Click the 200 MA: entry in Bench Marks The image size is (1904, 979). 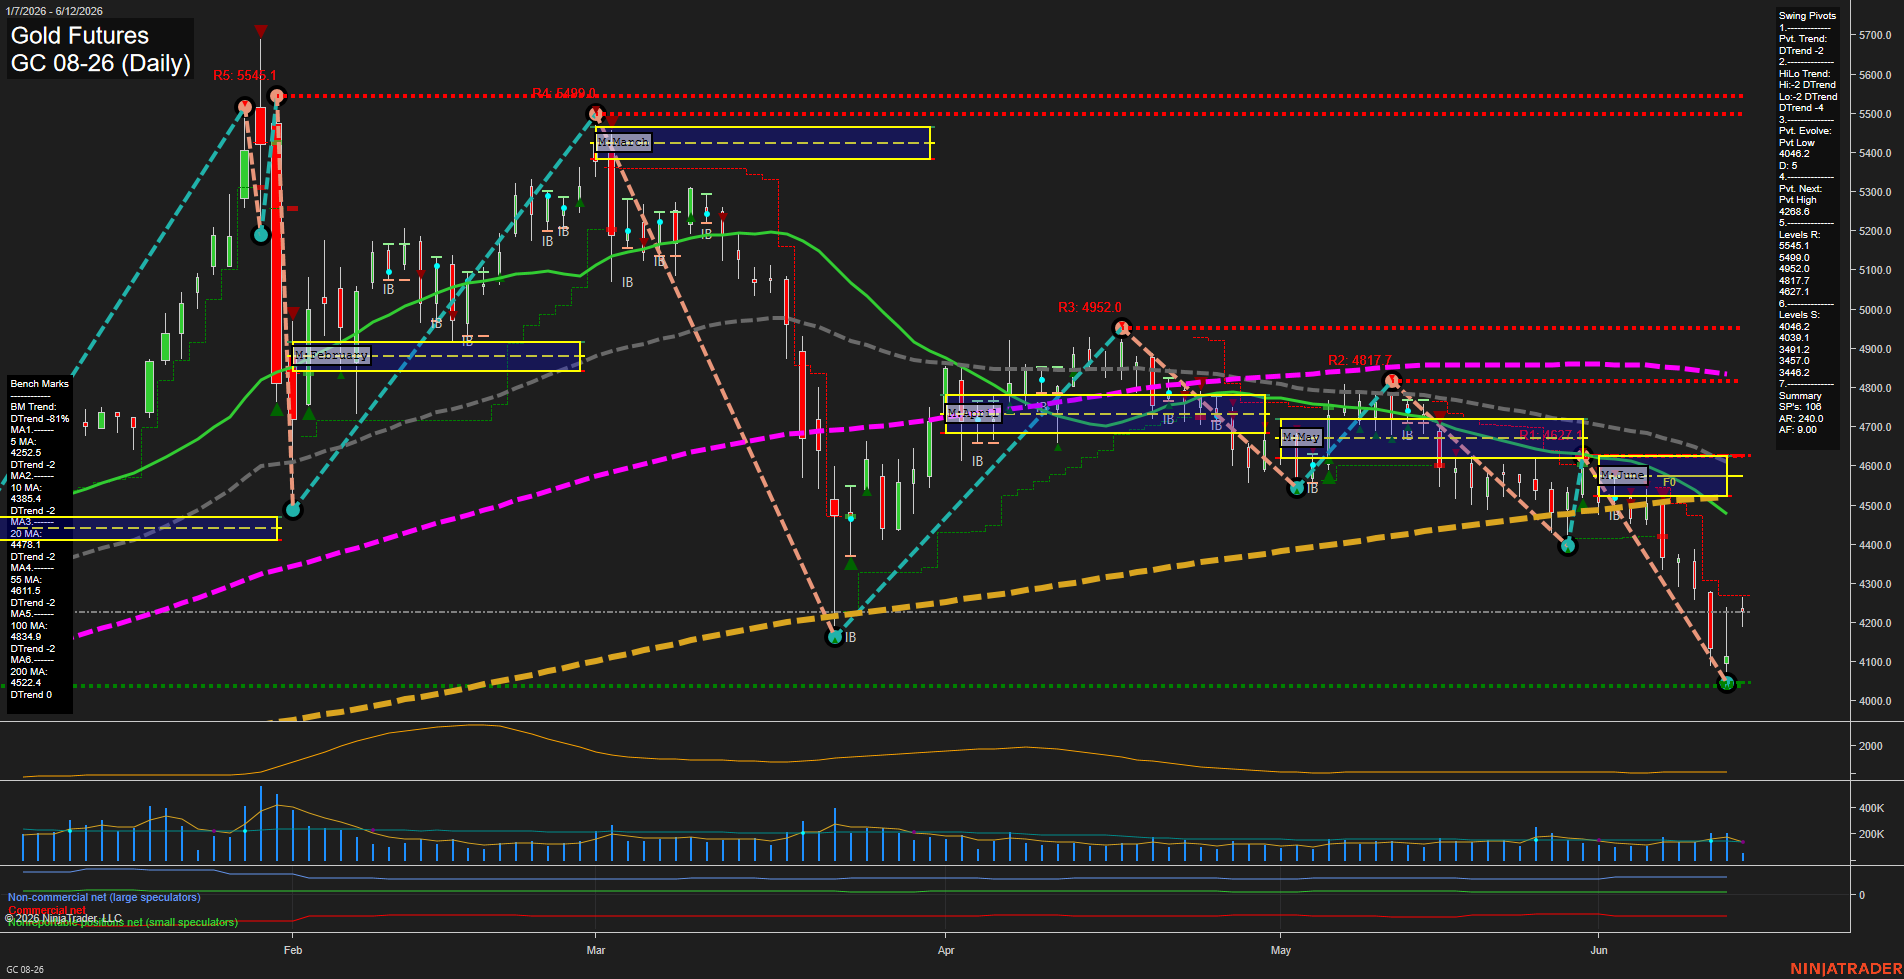click(28, 672)
